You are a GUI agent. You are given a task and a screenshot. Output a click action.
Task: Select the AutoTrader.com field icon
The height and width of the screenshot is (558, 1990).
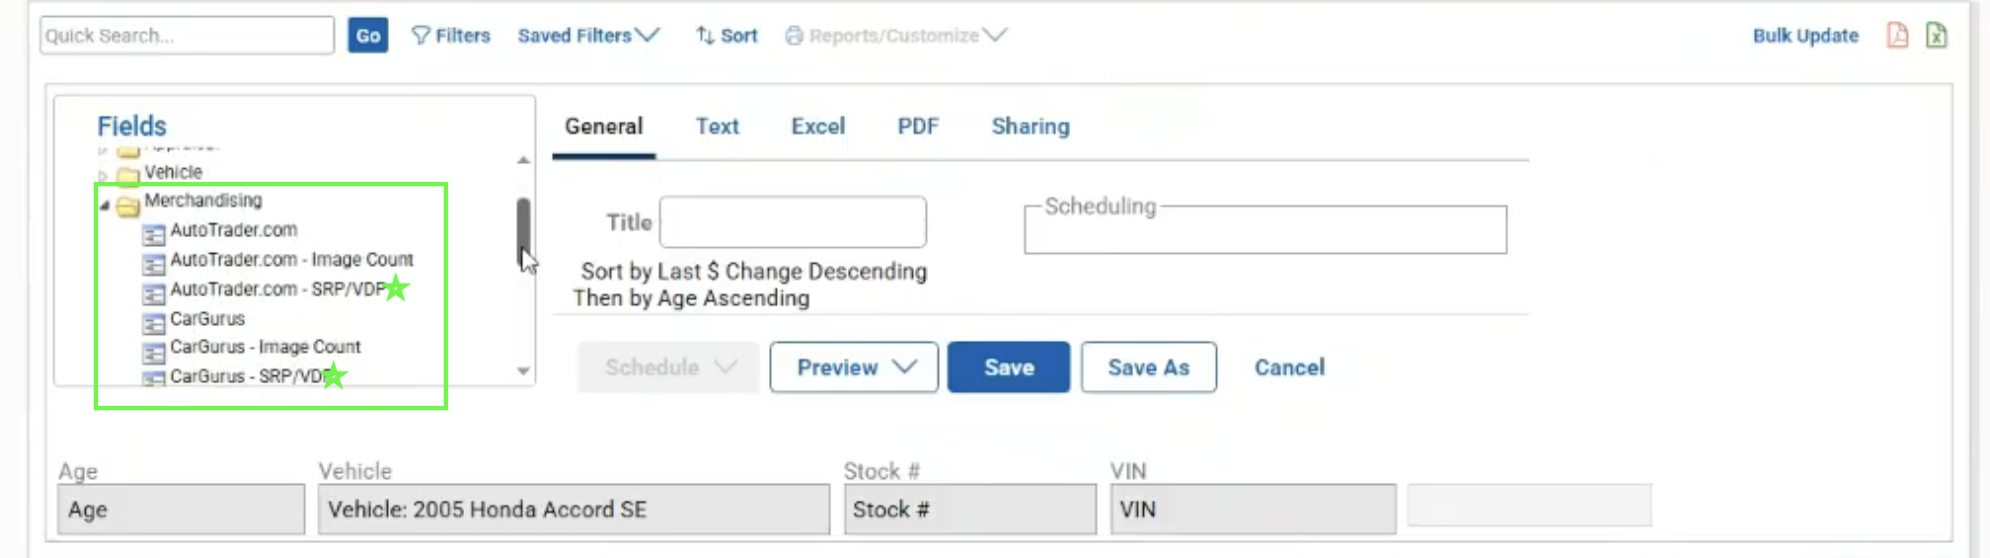tap(153, 235)
